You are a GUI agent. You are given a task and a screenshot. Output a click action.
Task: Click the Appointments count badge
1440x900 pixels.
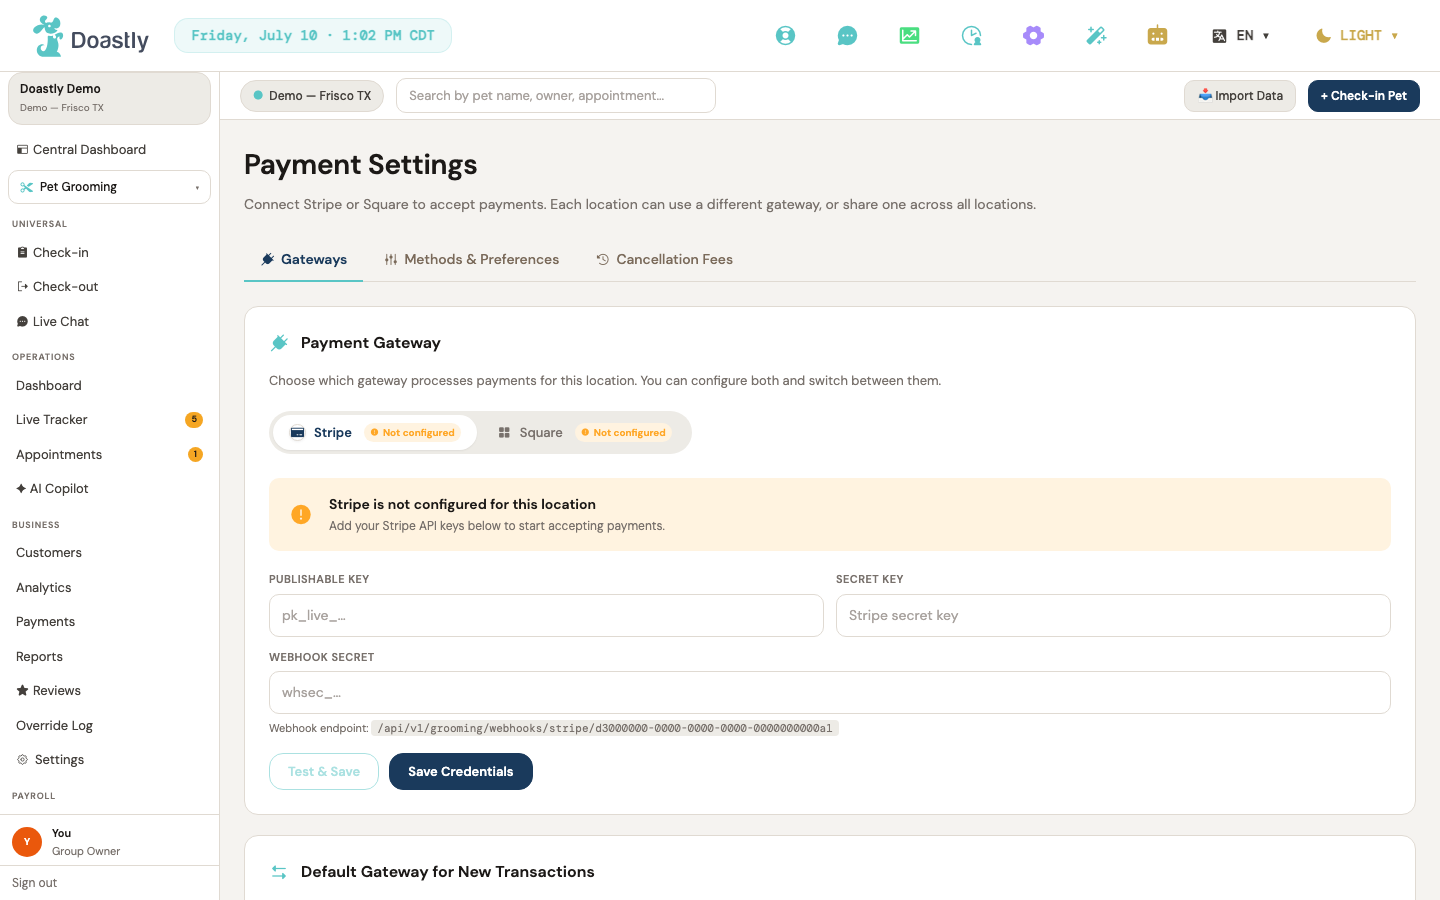tap(195, 455)
